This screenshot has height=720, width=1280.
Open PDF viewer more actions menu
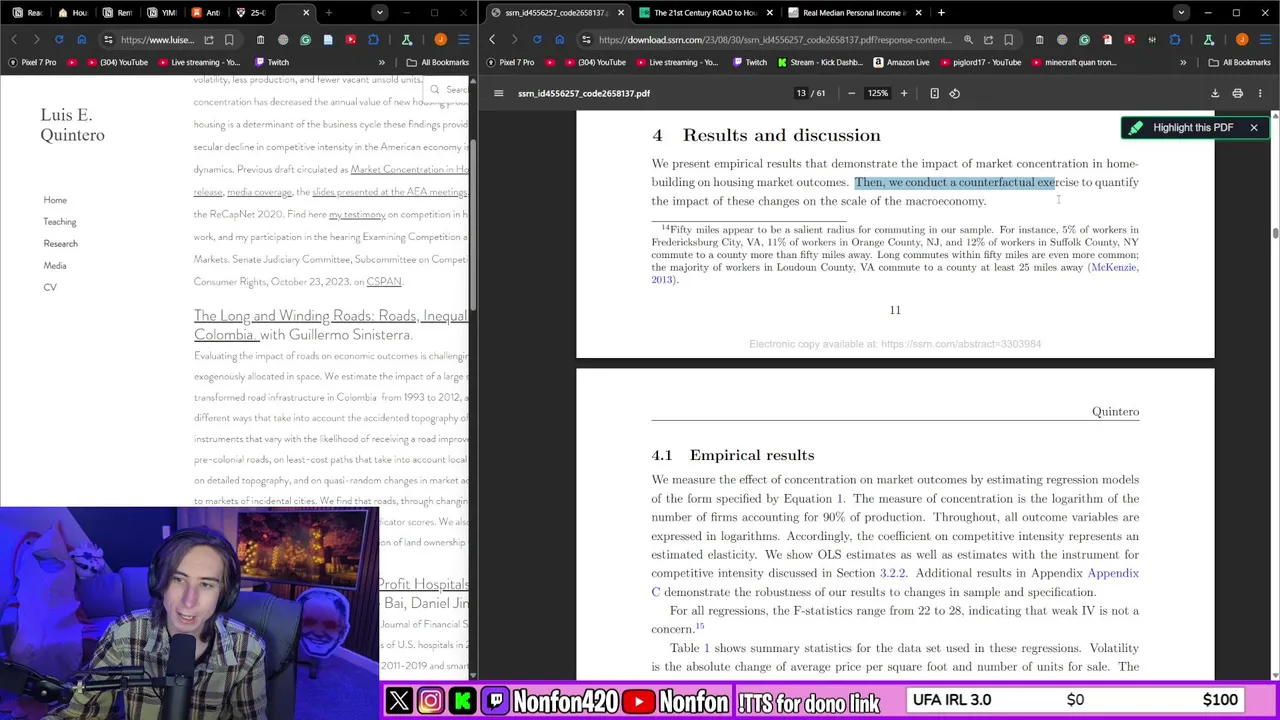[x=1260, y=93]
